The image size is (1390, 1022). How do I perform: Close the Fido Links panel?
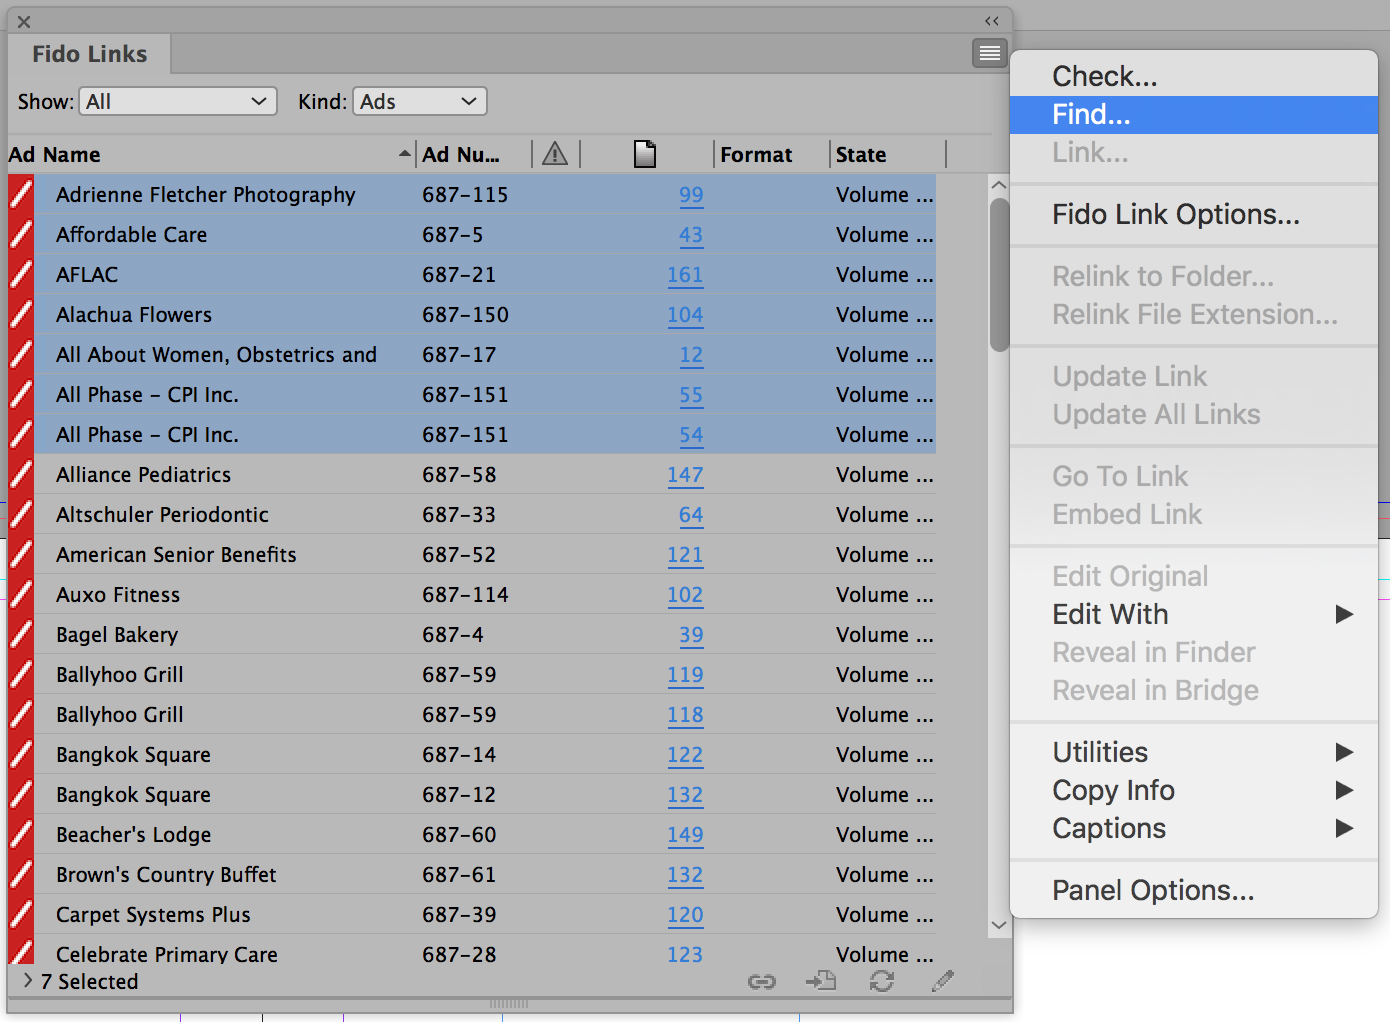(24, 21)
